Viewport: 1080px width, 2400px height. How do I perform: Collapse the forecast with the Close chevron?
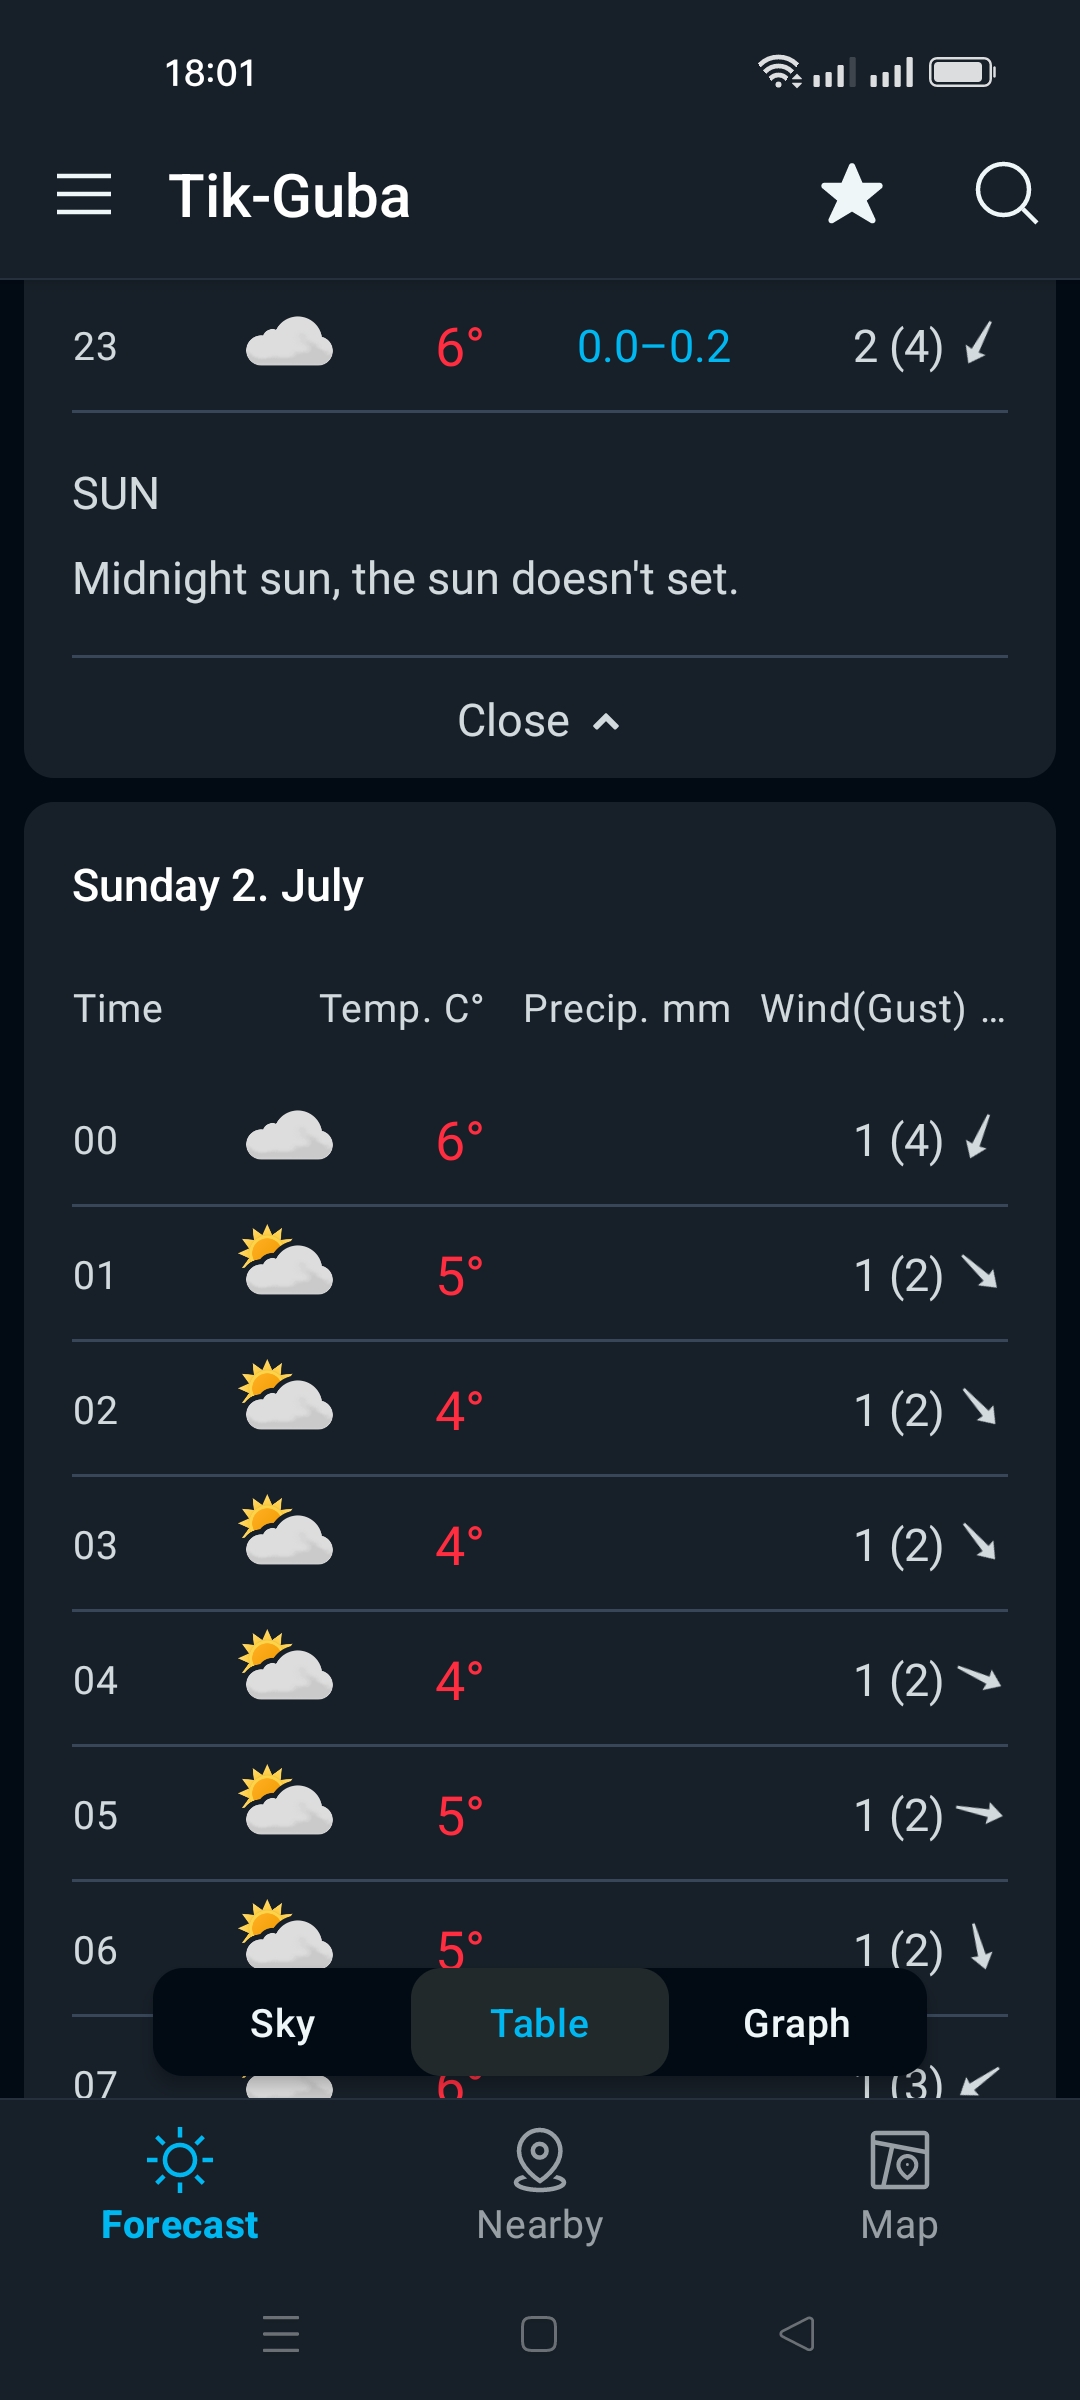[539, 721]
